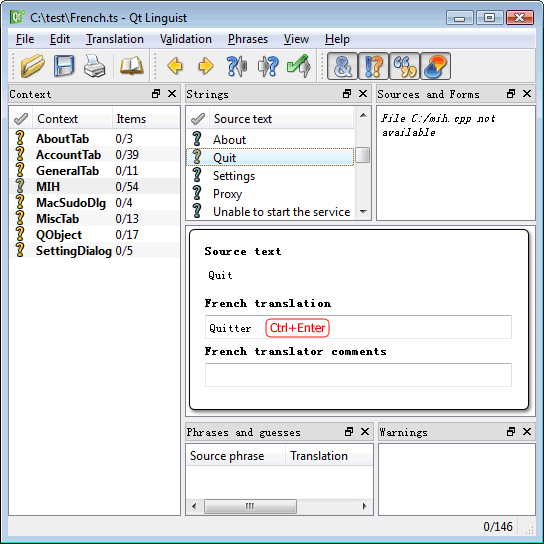
Task: Float the Context panel
Action: 156,94
